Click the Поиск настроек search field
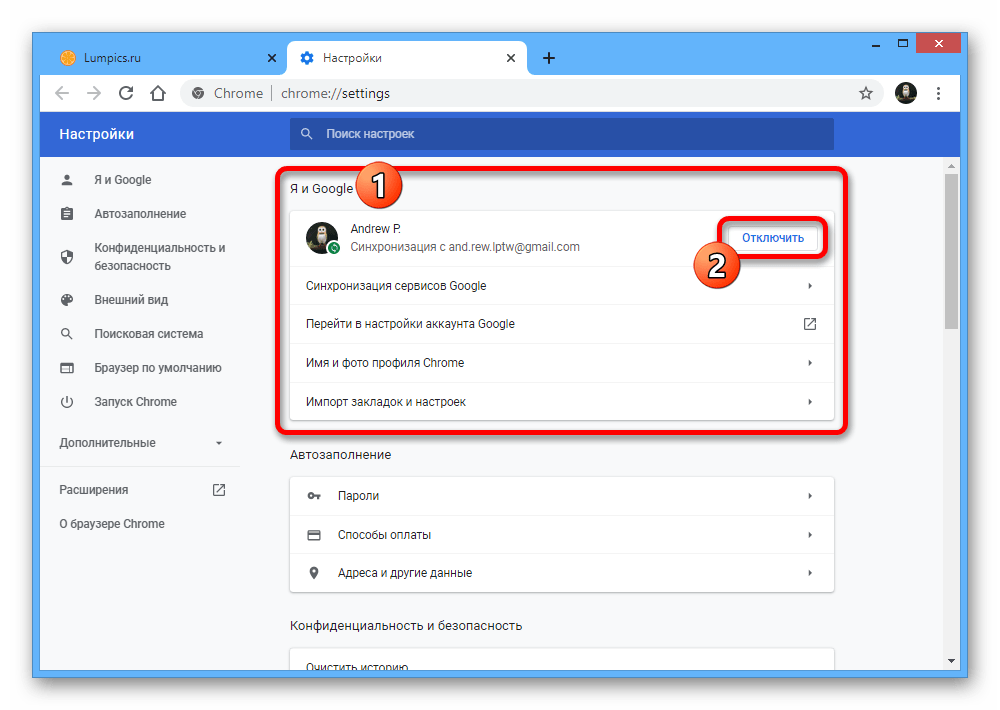 tap(561, 133)
